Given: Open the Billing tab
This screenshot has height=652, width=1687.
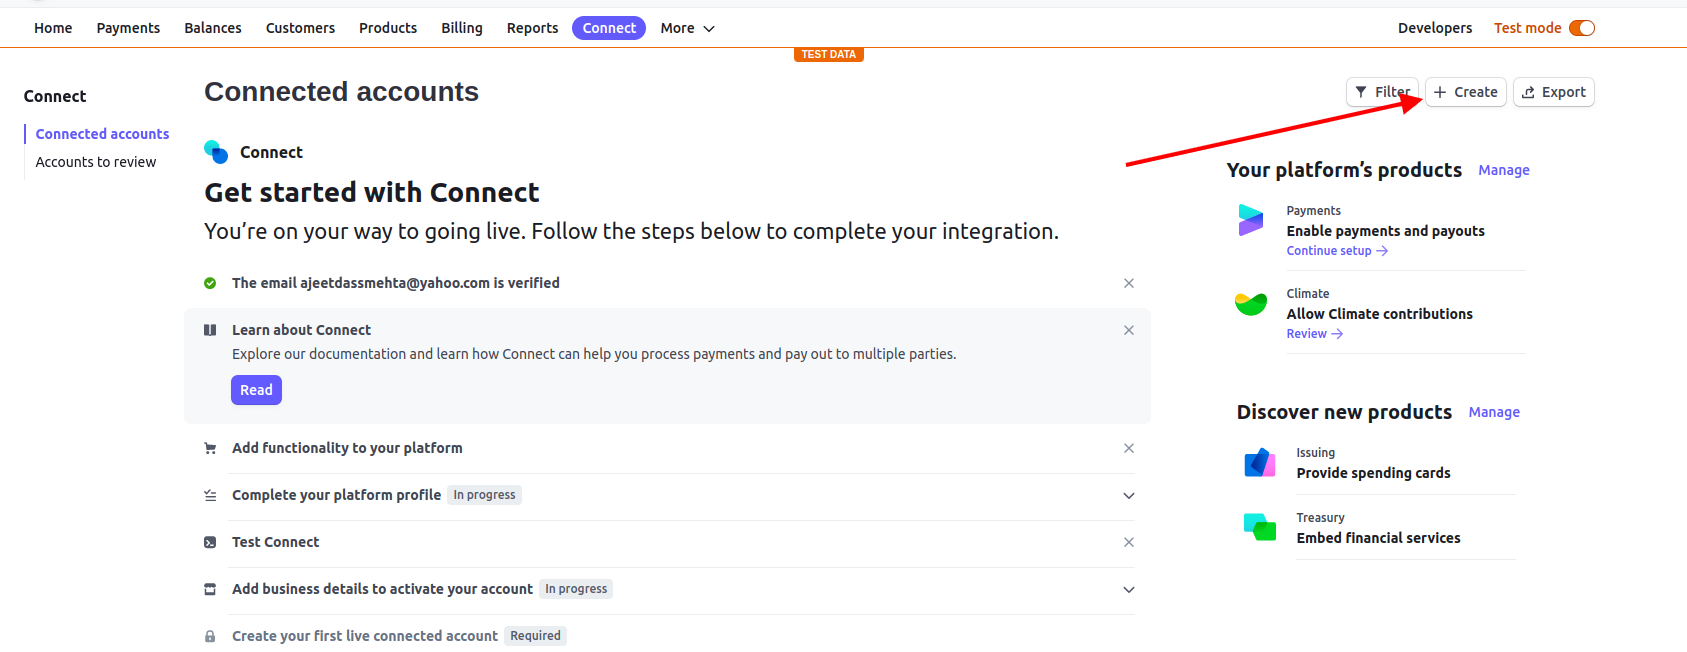Looking at the screenshot, I should click(462, 28).
